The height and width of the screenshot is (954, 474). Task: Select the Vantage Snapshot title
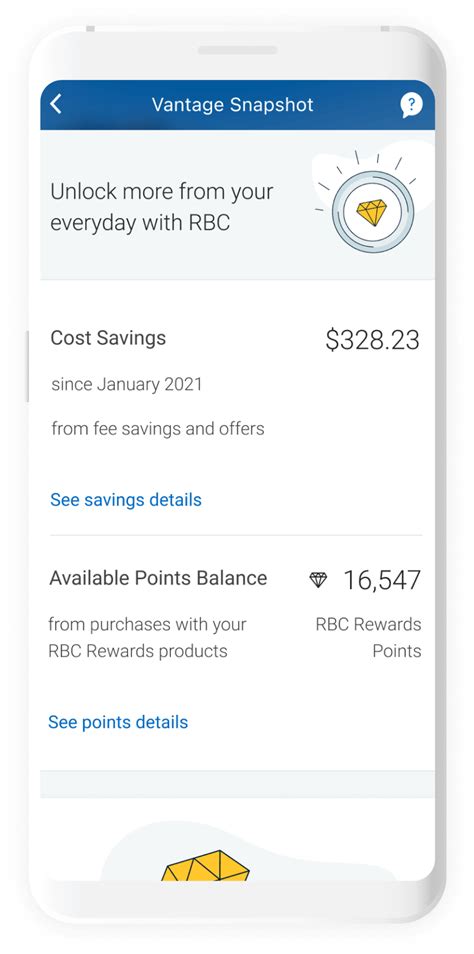[232, 105]
